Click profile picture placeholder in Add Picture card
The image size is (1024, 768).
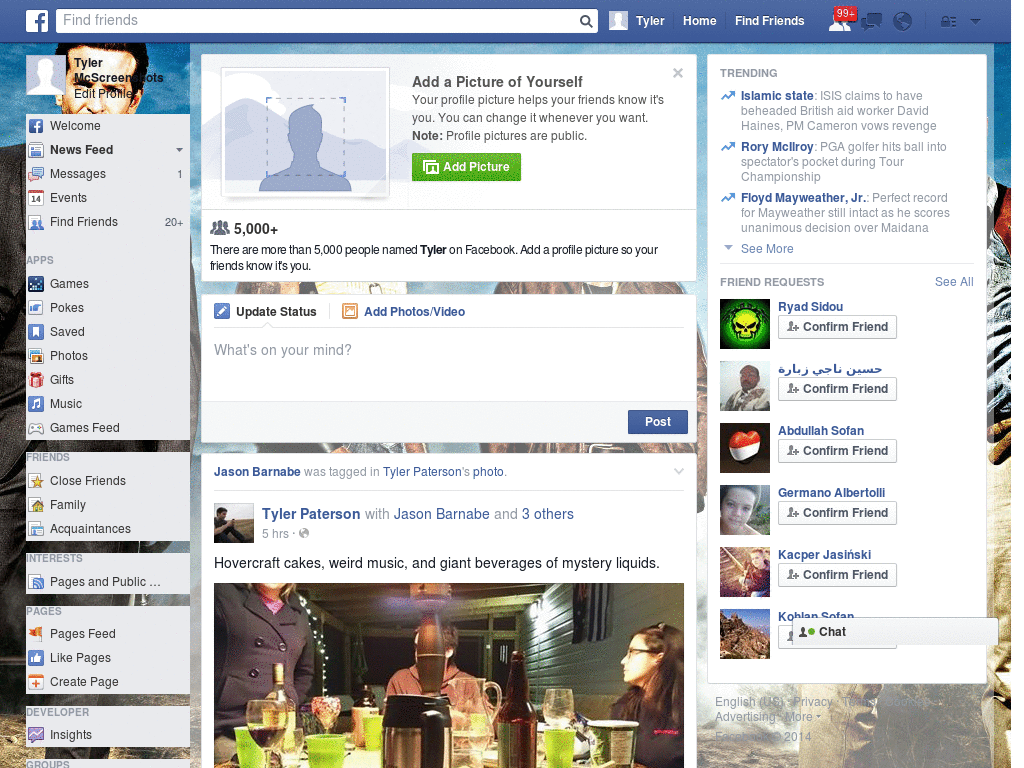click(x=306, y=131)
